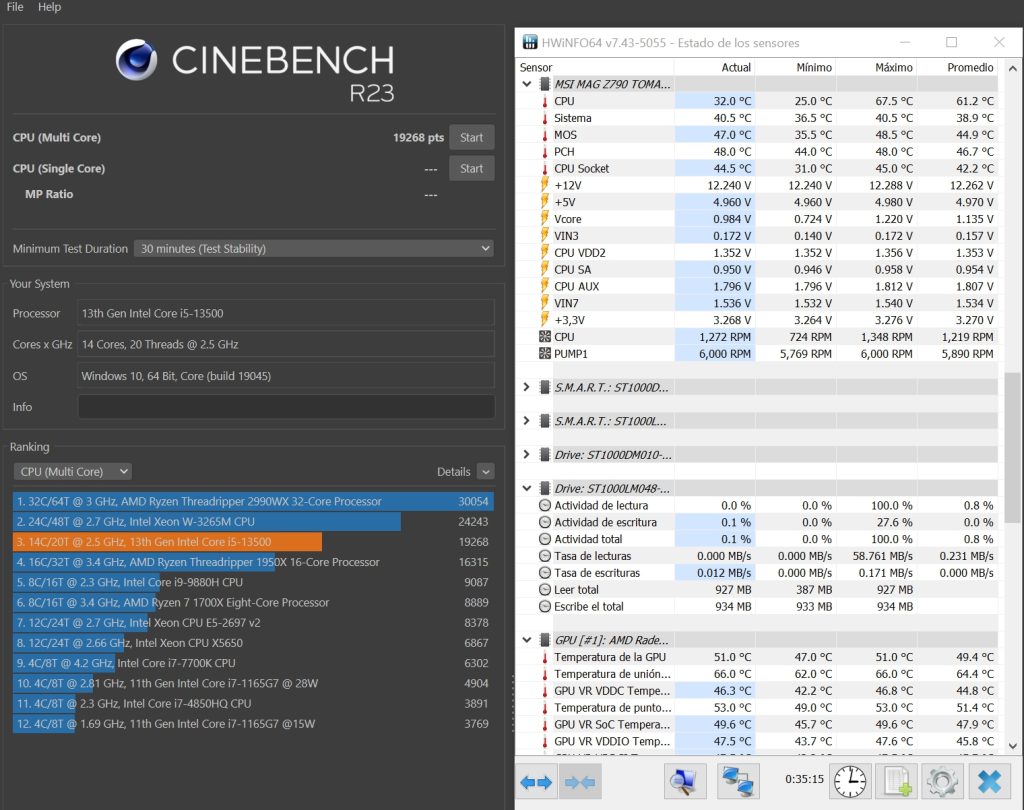The height and width of the screenshot is (810, 1024).
Task: Click the clock icon beside Actividad de lectura
Action: click(545, 506)
